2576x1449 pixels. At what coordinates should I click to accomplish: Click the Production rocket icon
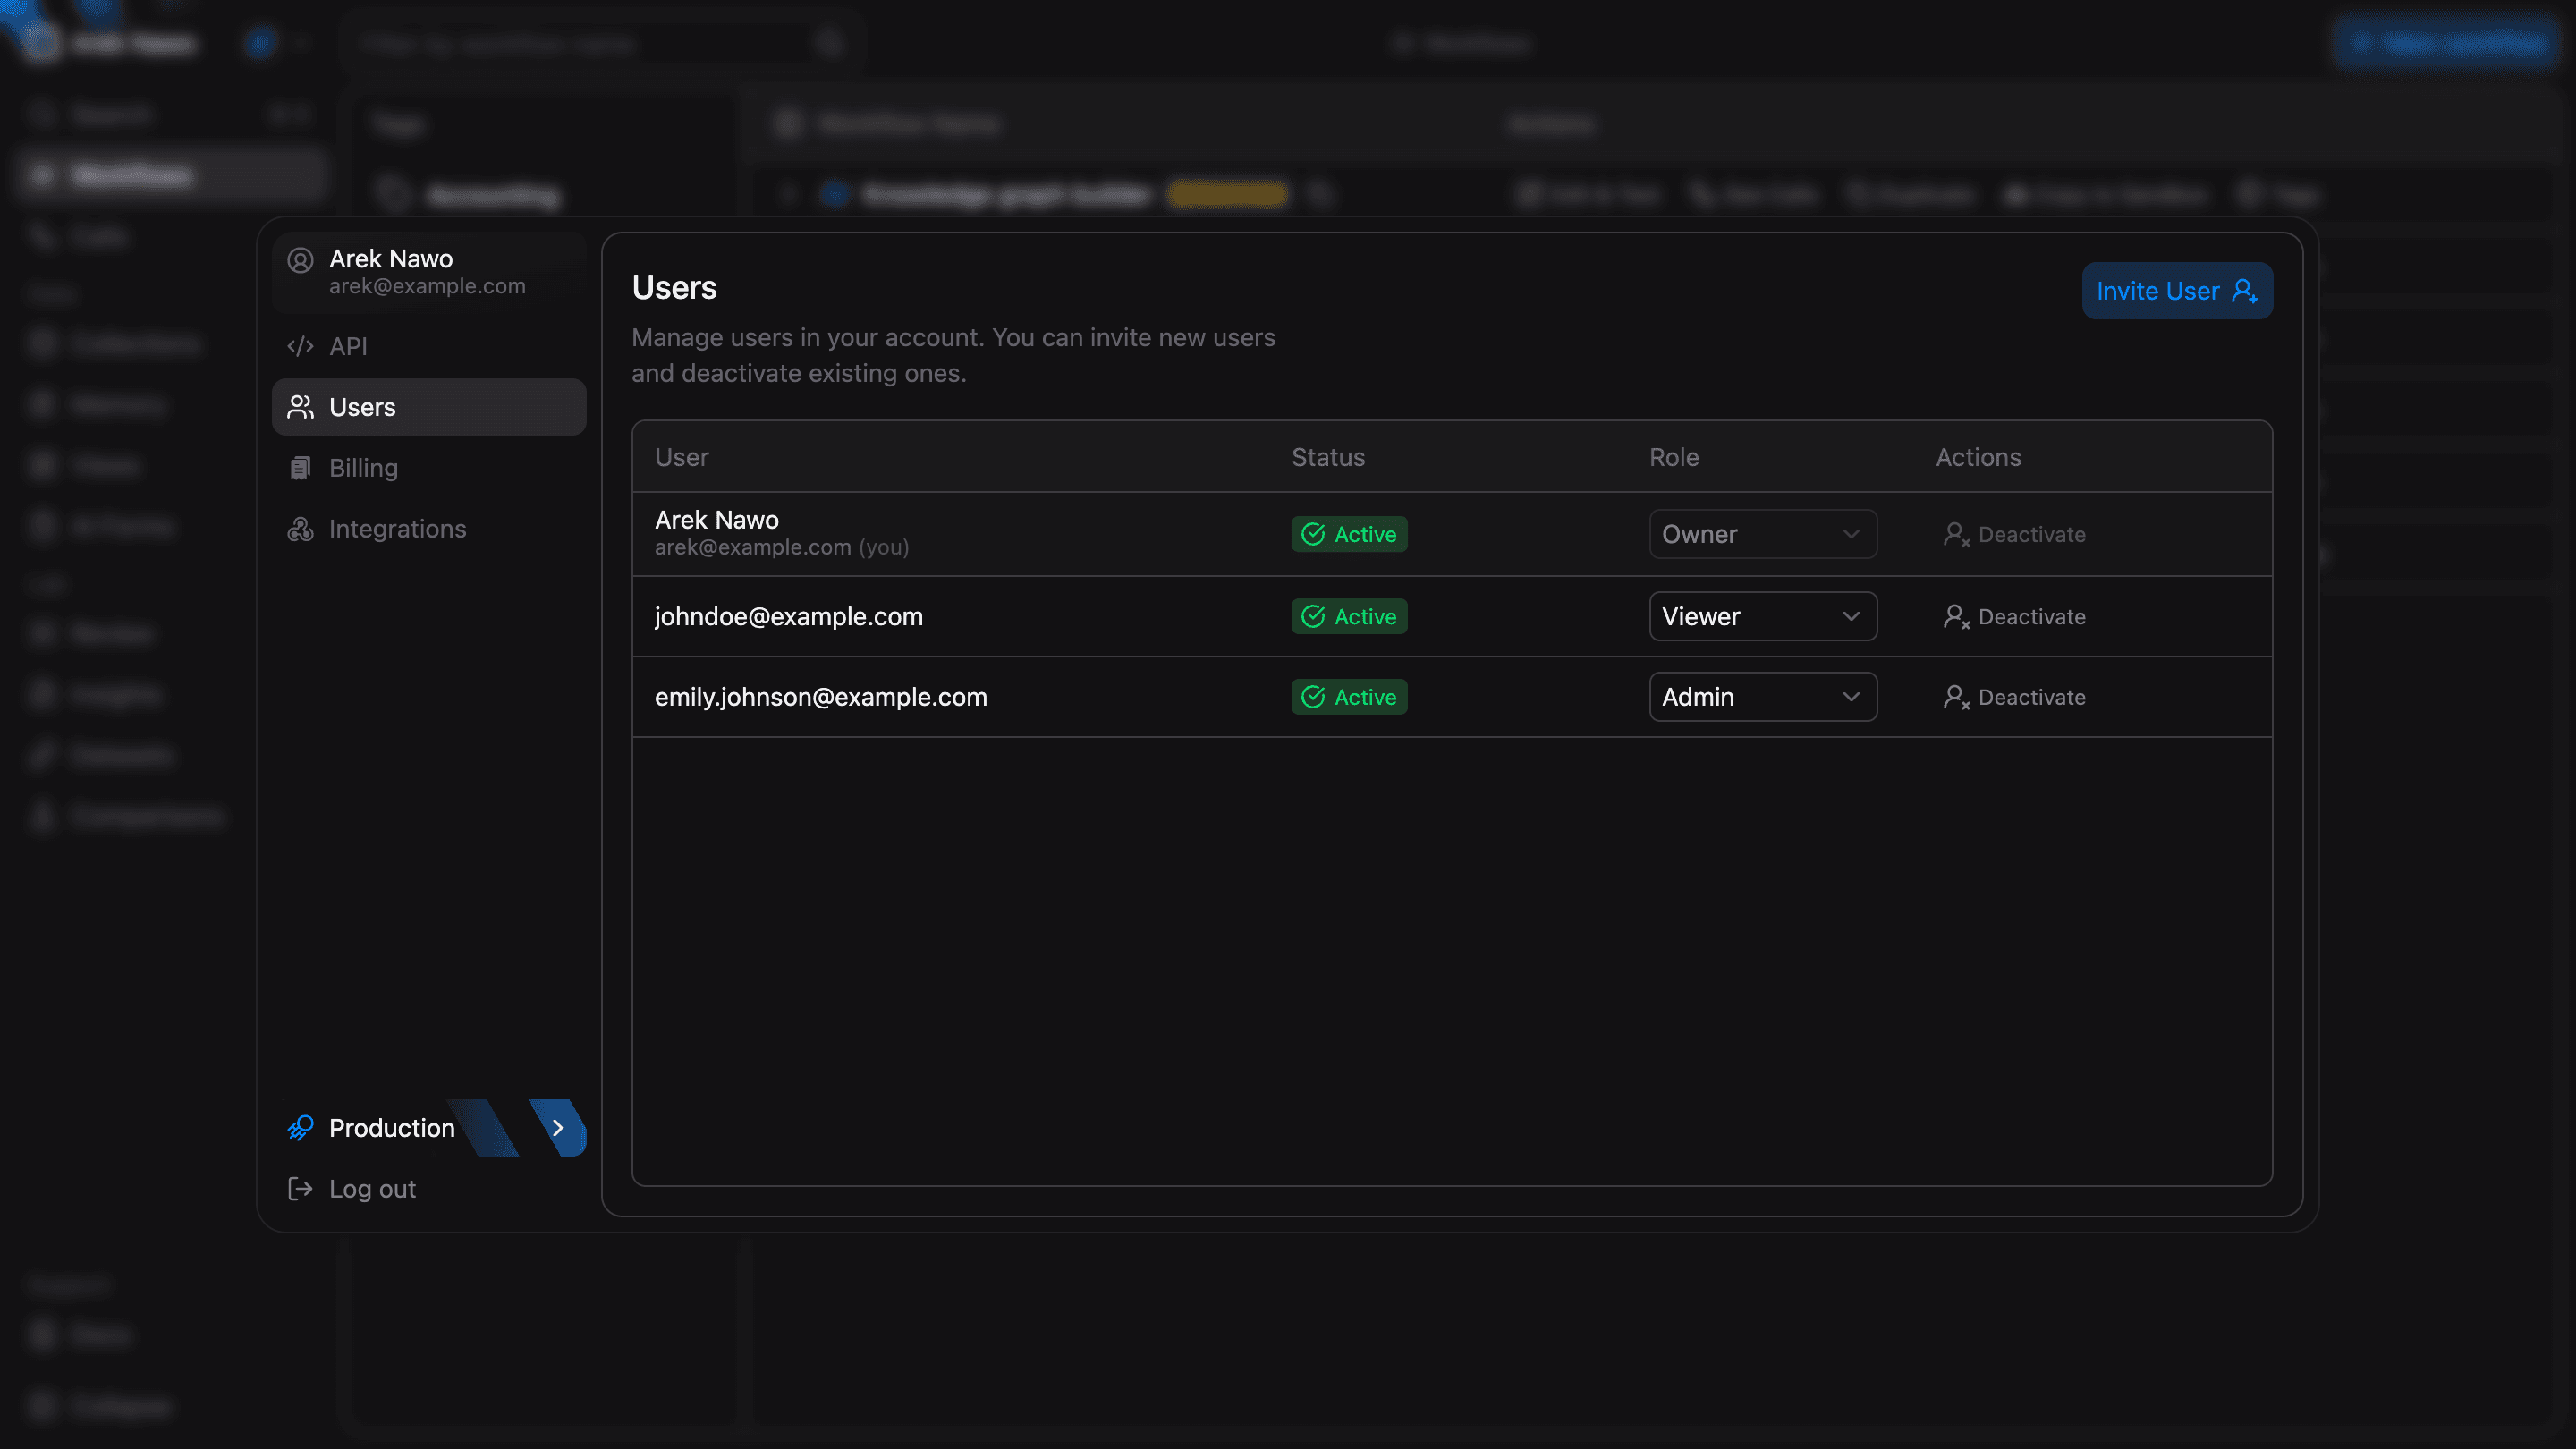(x=300, y=1128)
